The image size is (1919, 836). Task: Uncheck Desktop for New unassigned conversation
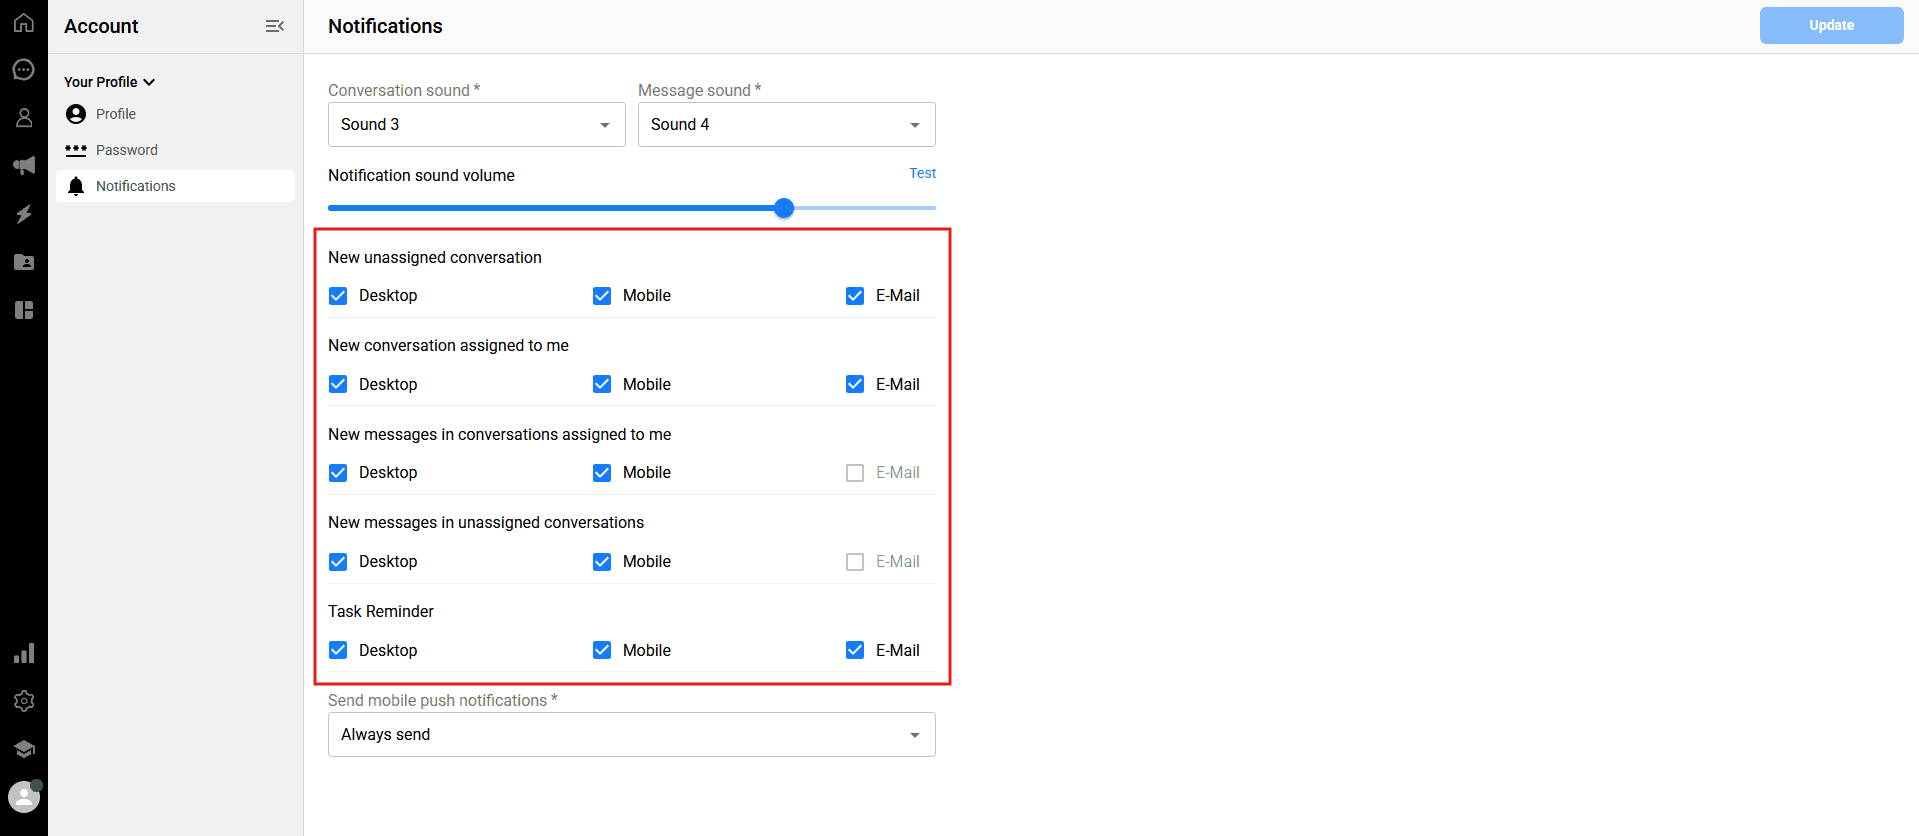[338, 296]
